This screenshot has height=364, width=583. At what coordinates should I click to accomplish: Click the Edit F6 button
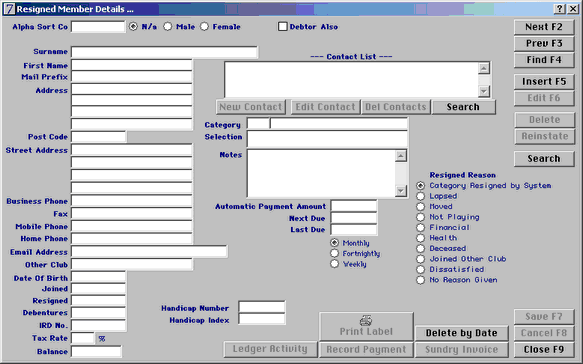[544, 98]
